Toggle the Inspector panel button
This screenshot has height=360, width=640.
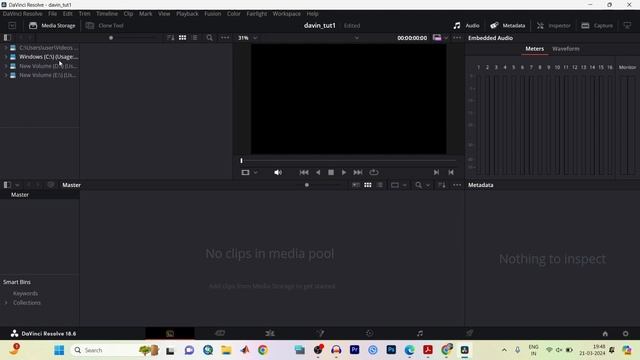(553, 25)
